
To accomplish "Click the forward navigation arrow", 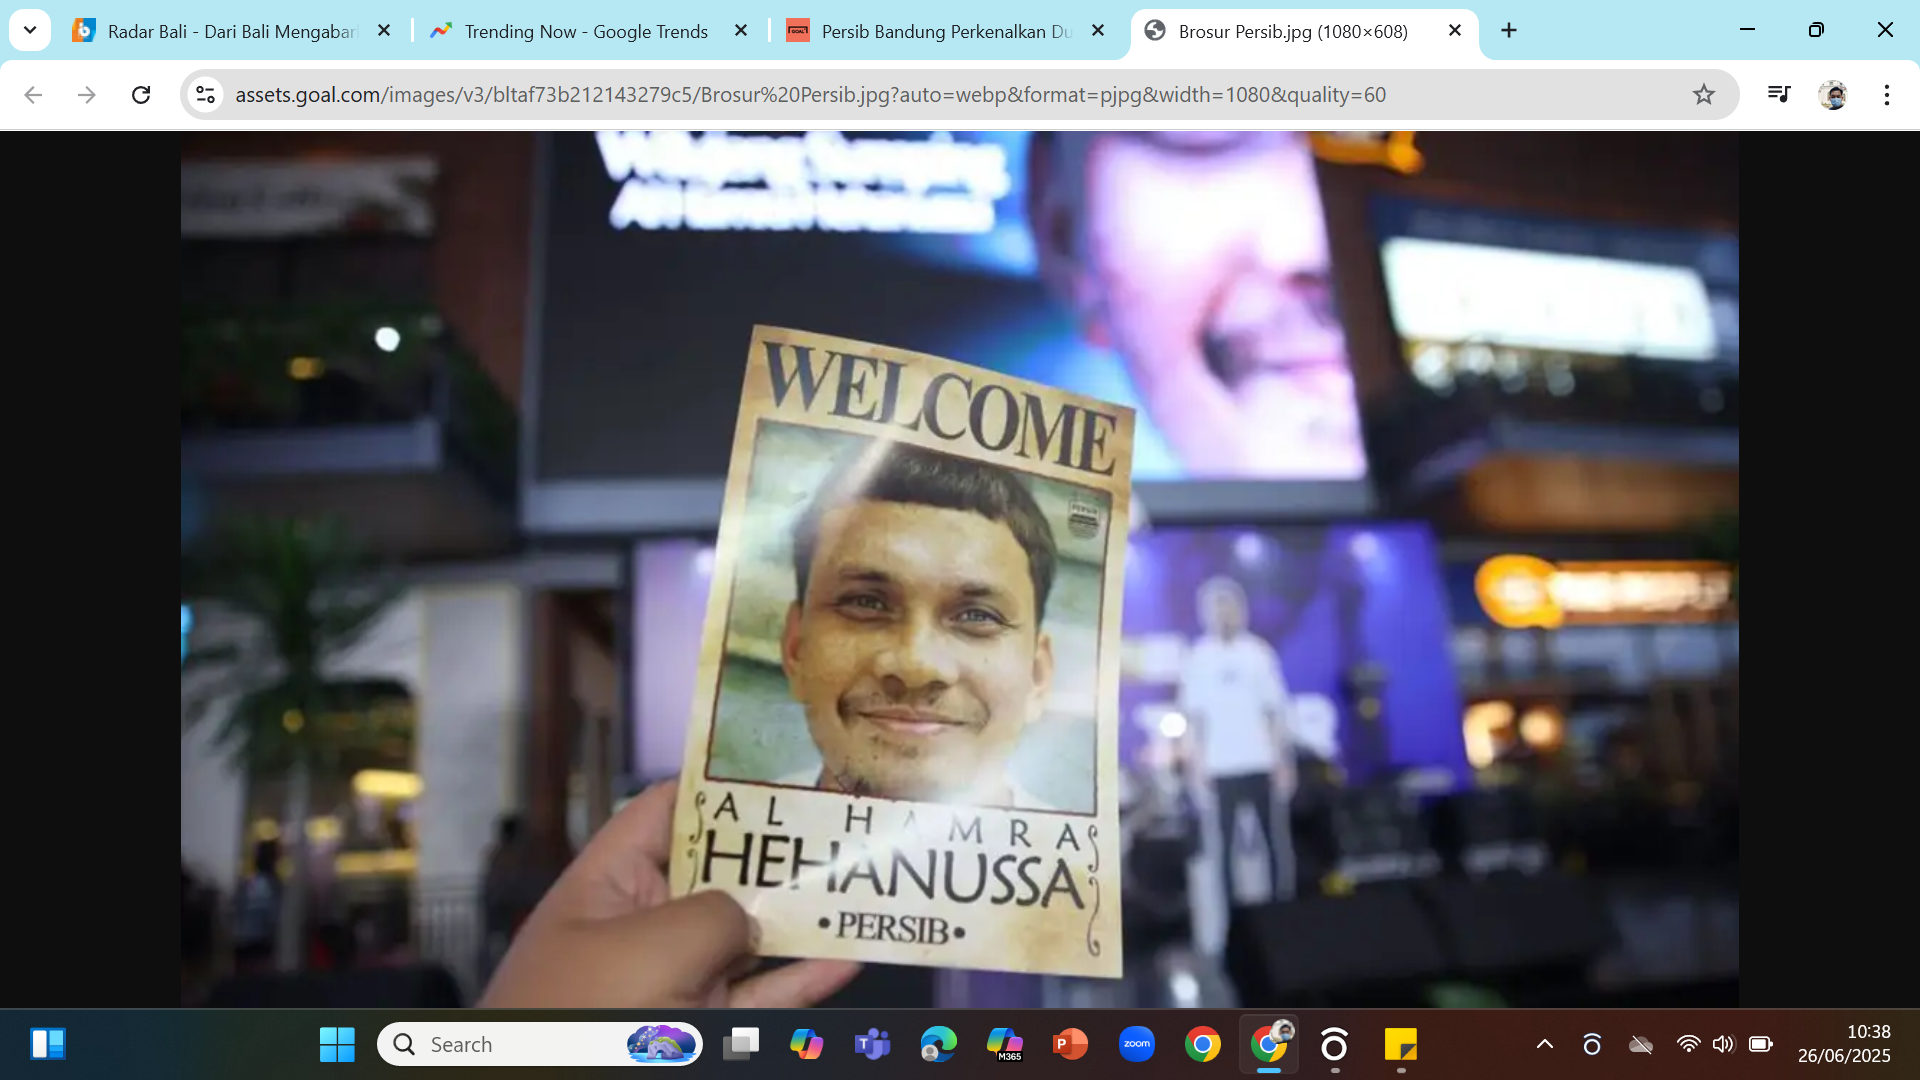I will point(87,95).
